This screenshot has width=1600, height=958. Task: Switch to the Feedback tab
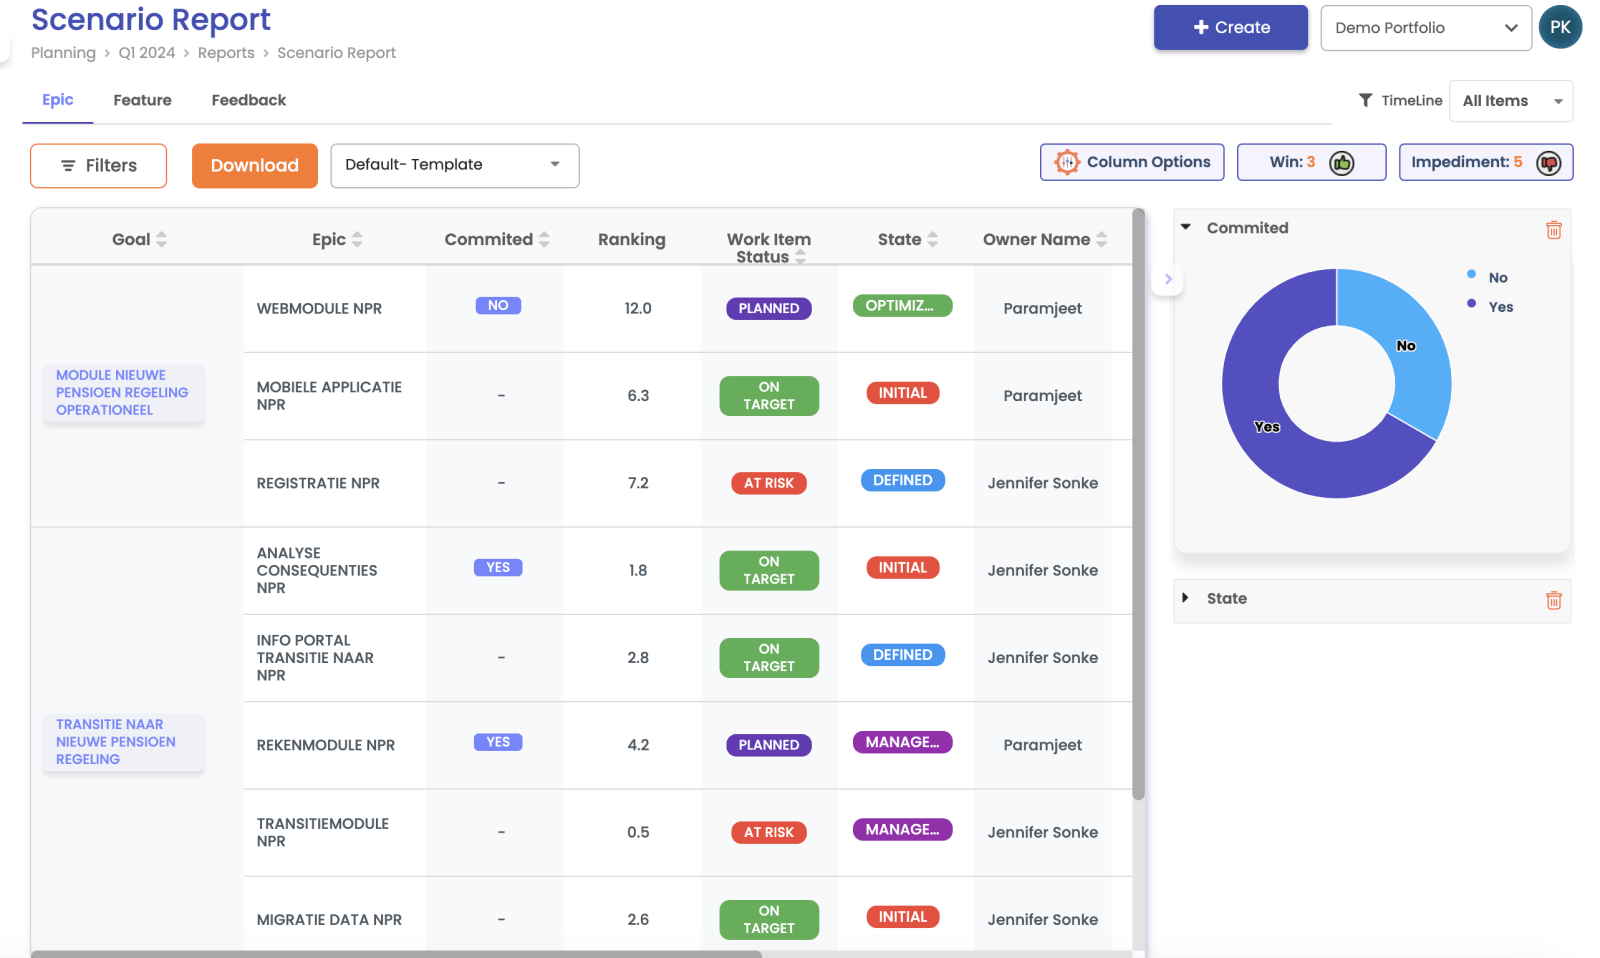coord(248,100)
